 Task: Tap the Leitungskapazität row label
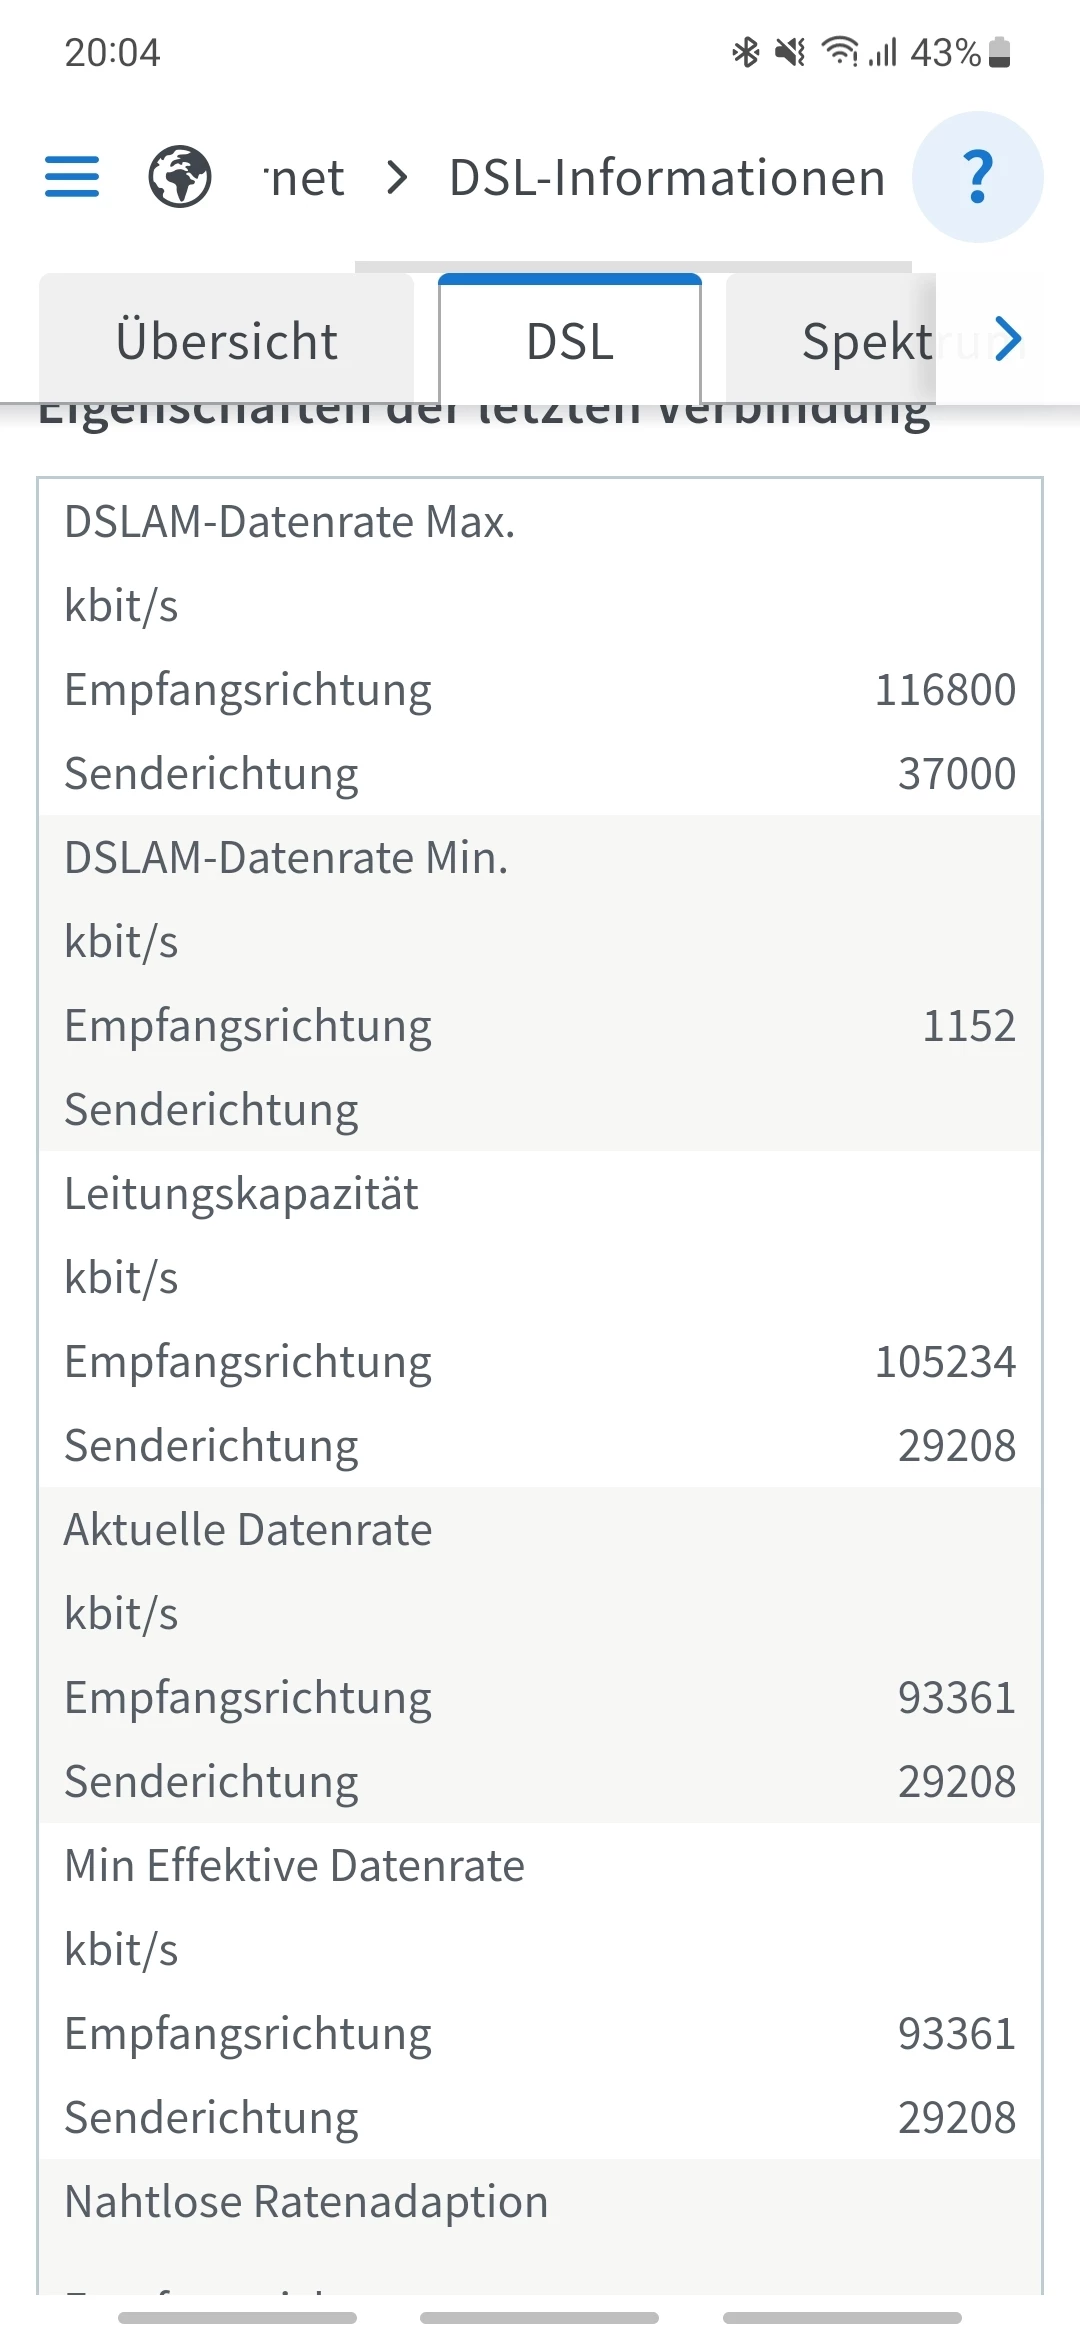coord(241,1194)
